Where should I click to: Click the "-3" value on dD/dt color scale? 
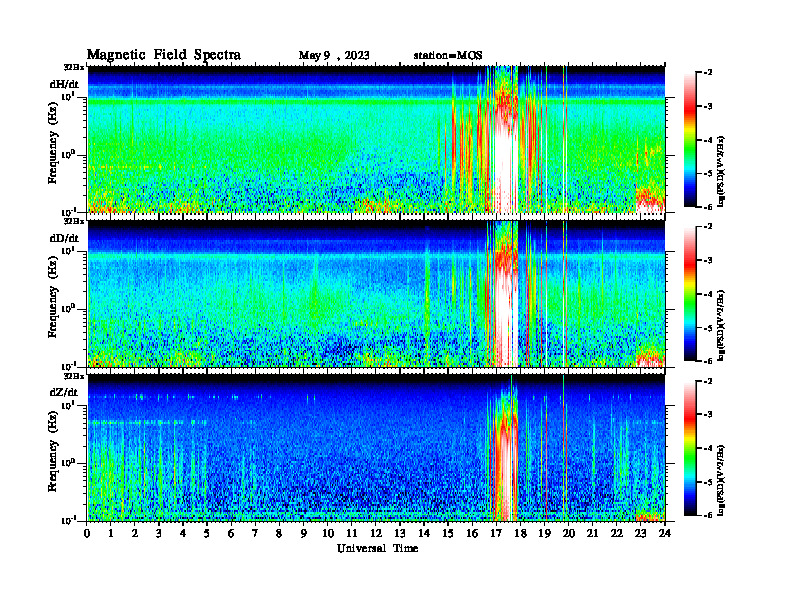click(708, 261)
